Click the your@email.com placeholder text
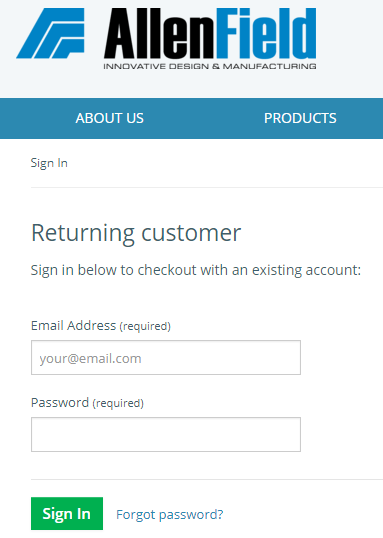Image resolution: width=383 pixels, height=538 pixels. pos(90,359)
